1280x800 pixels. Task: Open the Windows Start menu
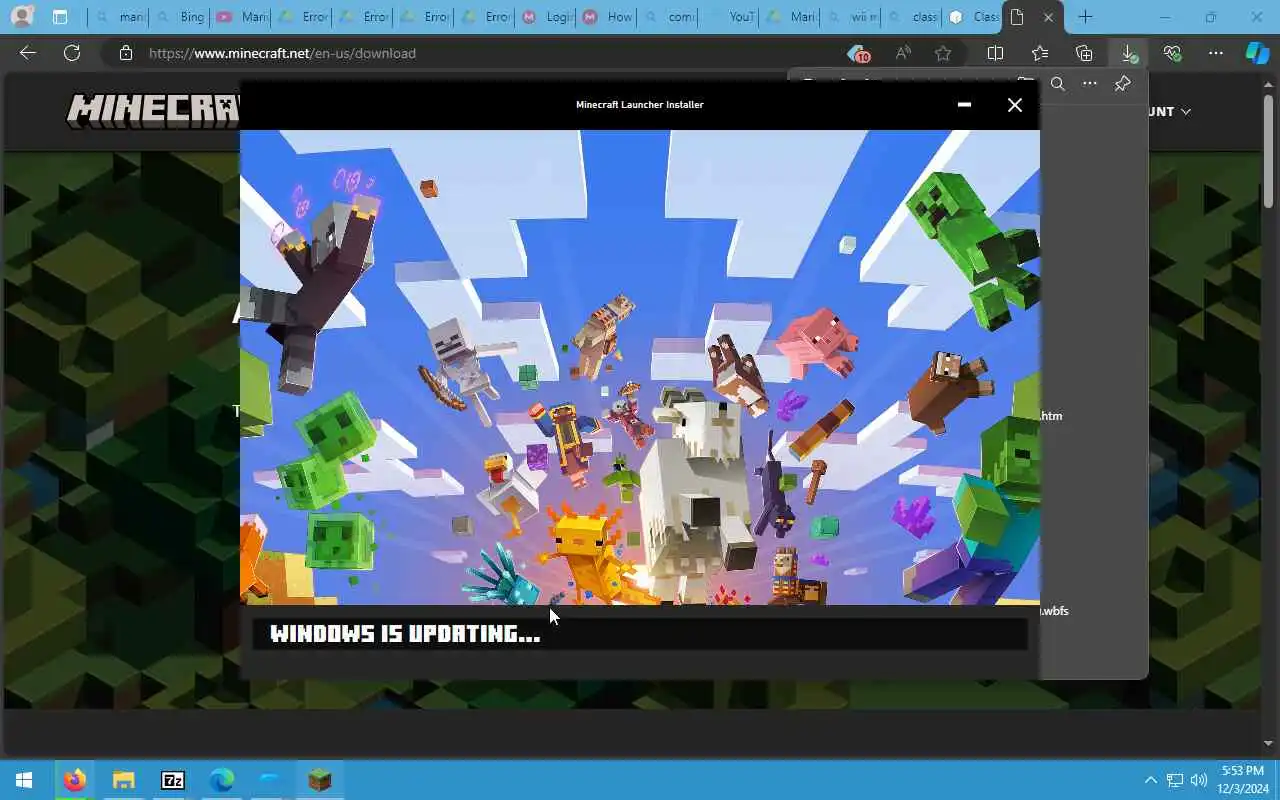(24, 780)
